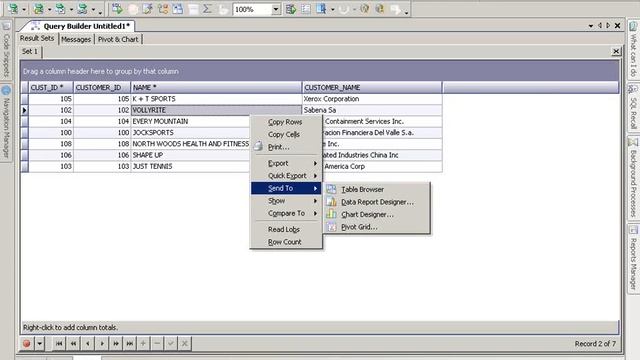
Task: Go to the previous record
Action: click(x=87, y=344)
